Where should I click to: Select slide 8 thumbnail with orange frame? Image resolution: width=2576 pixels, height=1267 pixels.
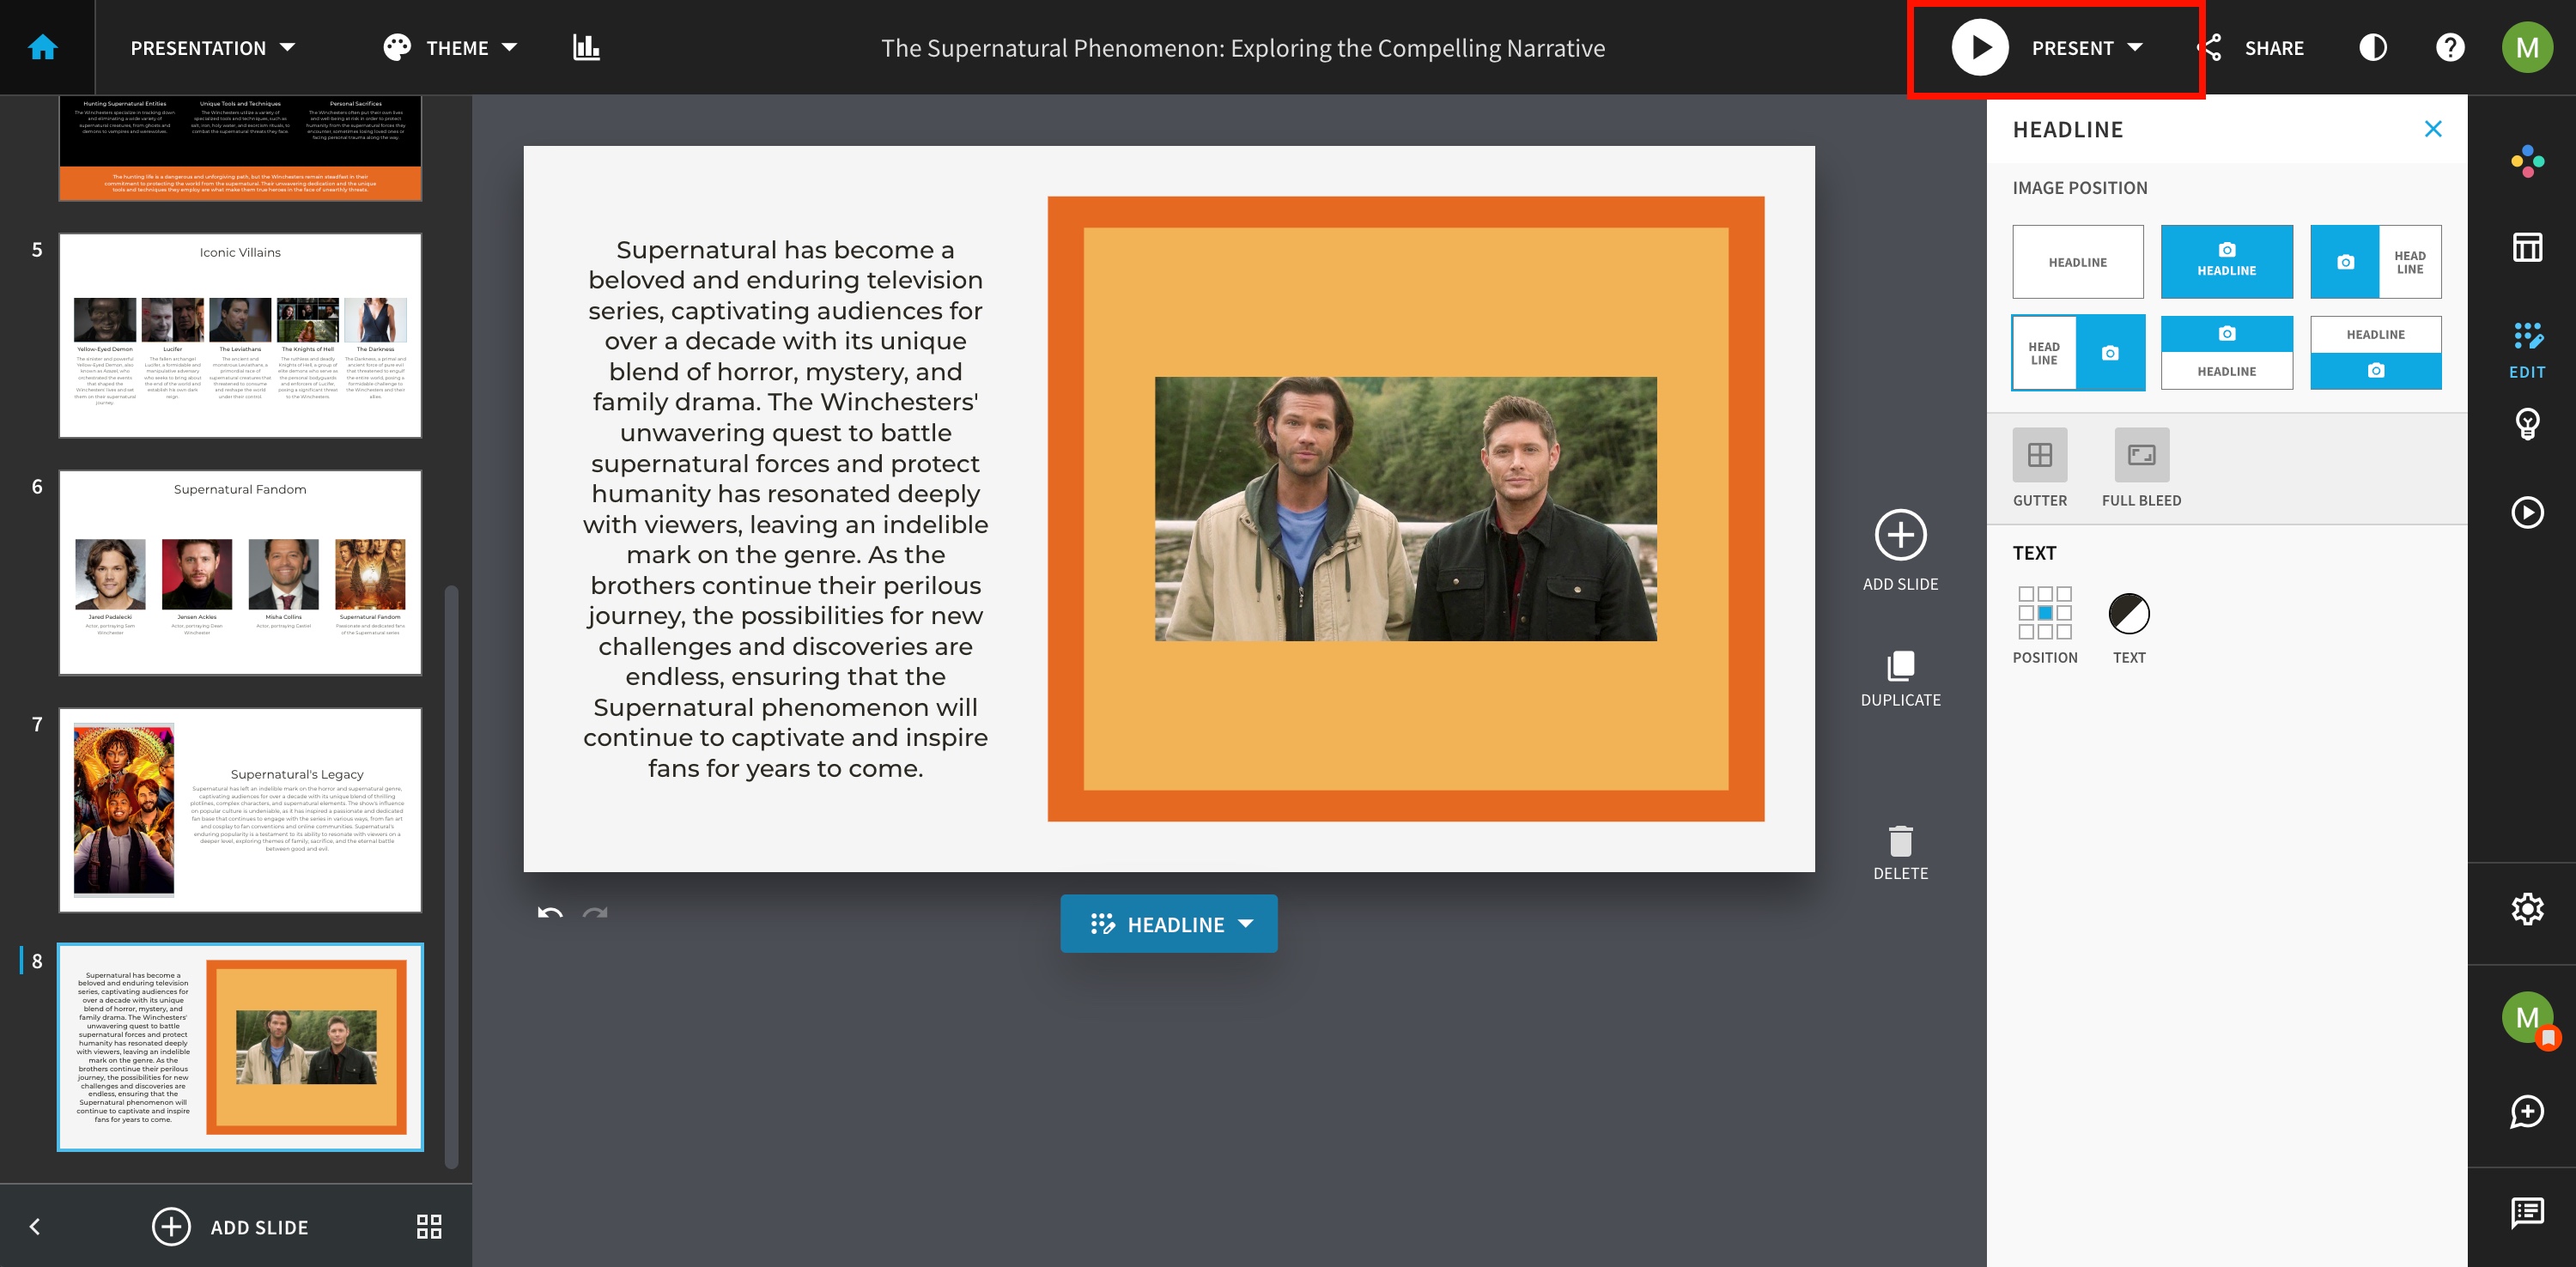pyautogui.click(x=240, y=1047)
